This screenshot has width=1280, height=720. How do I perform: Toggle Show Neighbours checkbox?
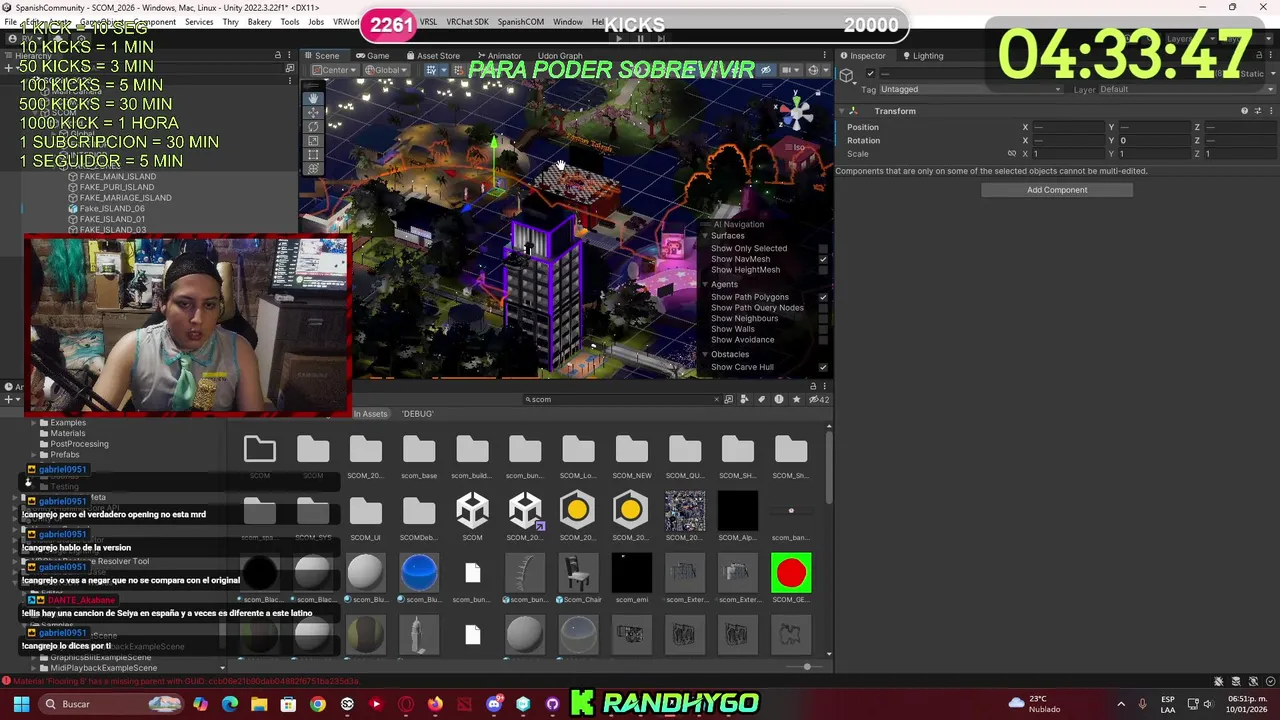823,318
